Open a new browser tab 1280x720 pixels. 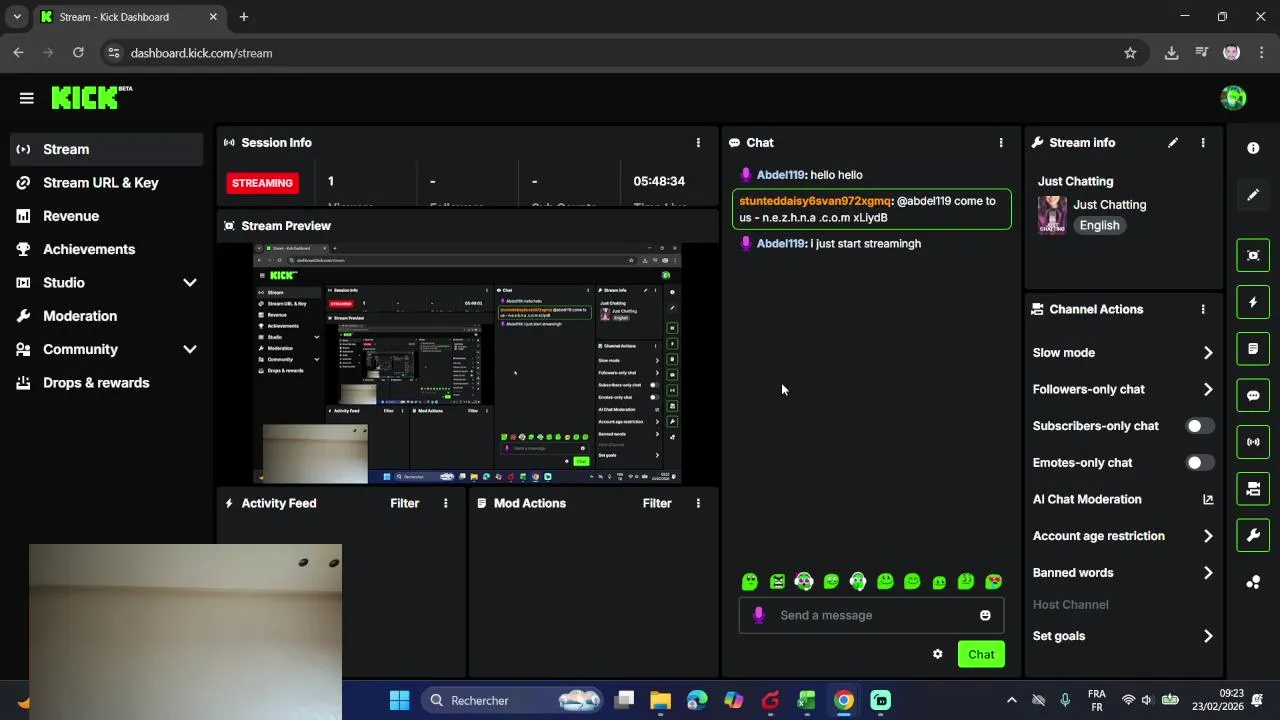coord(244,17)
